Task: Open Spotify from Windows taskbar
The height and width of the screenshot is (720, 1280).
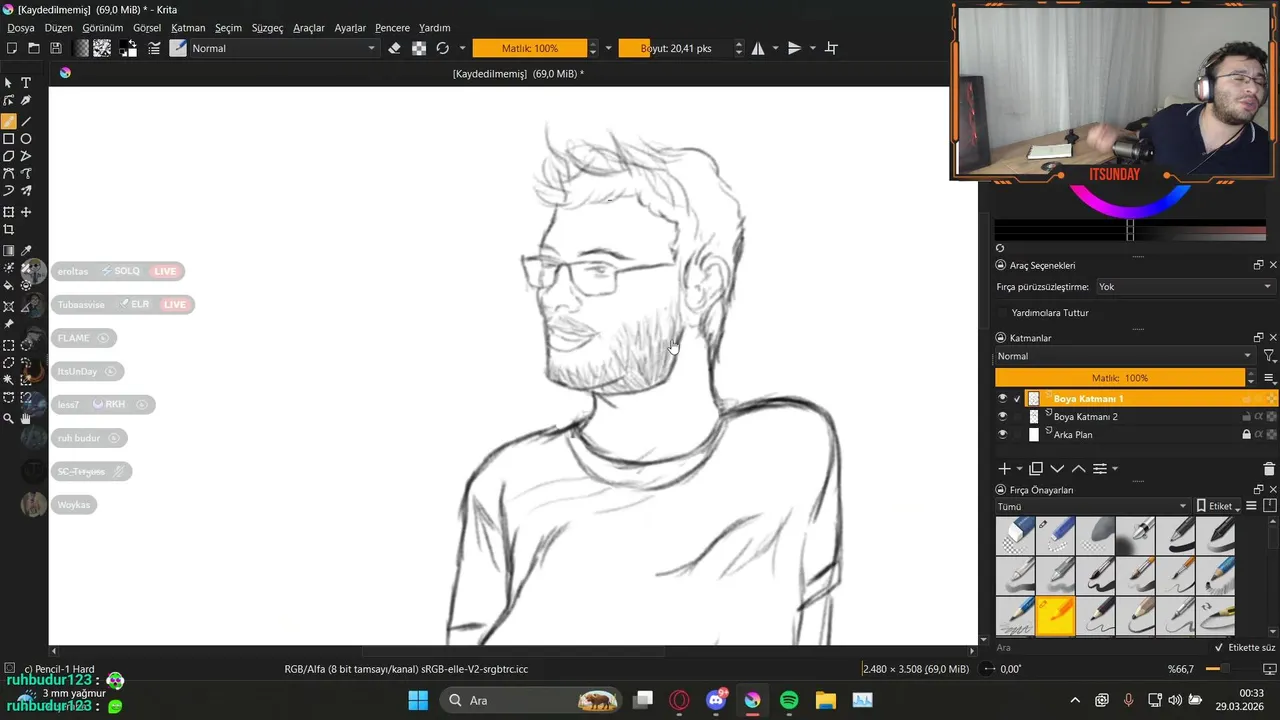Action: coord(789,700)
